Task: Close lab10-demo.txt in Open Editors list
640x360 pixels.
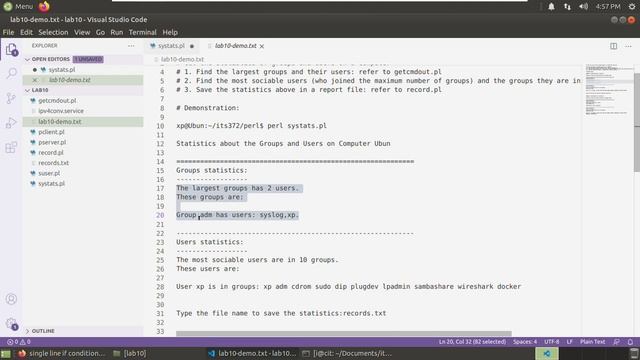Action: click(x=35, y=80)
